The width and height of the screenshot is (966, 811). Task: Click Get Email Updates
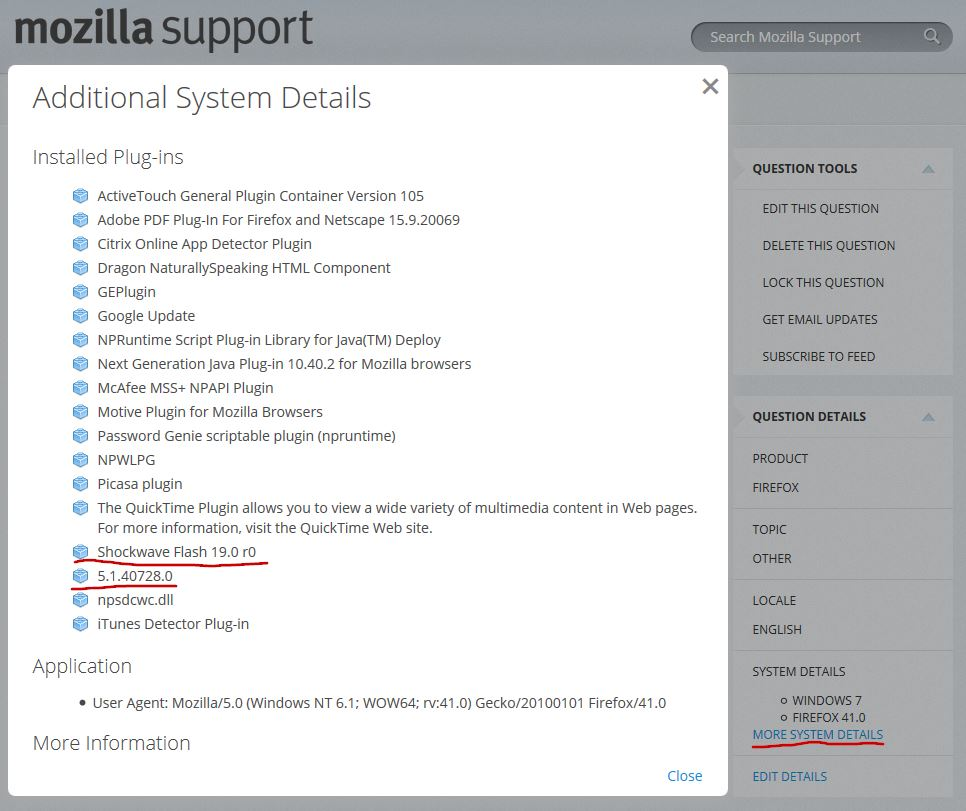(x=819, y=320)
